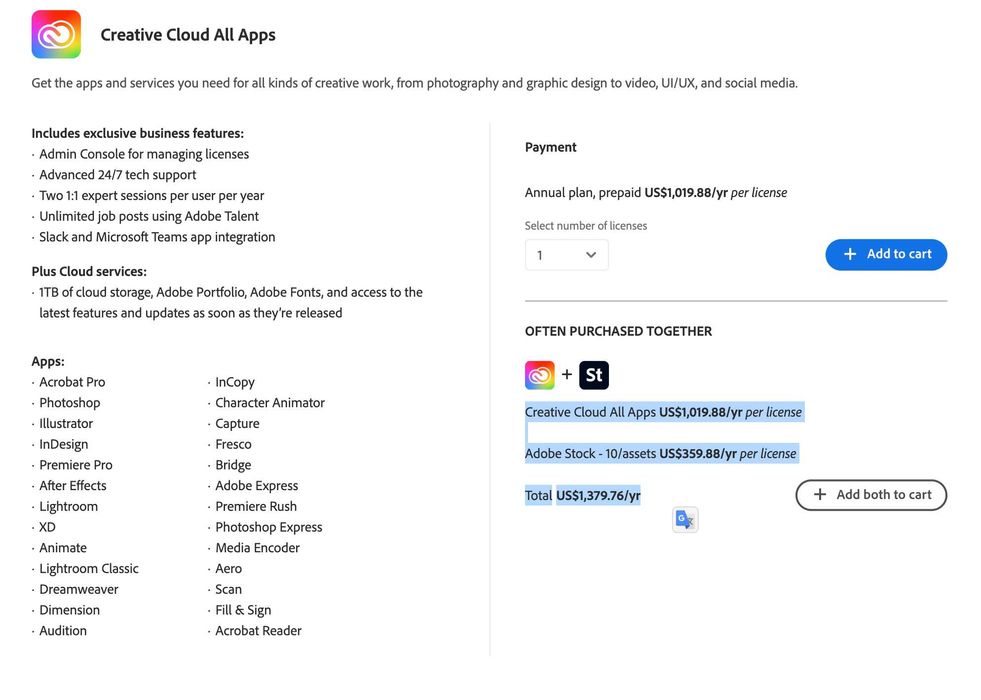Click Unlimited job posts using Adobe Talent

[149, 216]
